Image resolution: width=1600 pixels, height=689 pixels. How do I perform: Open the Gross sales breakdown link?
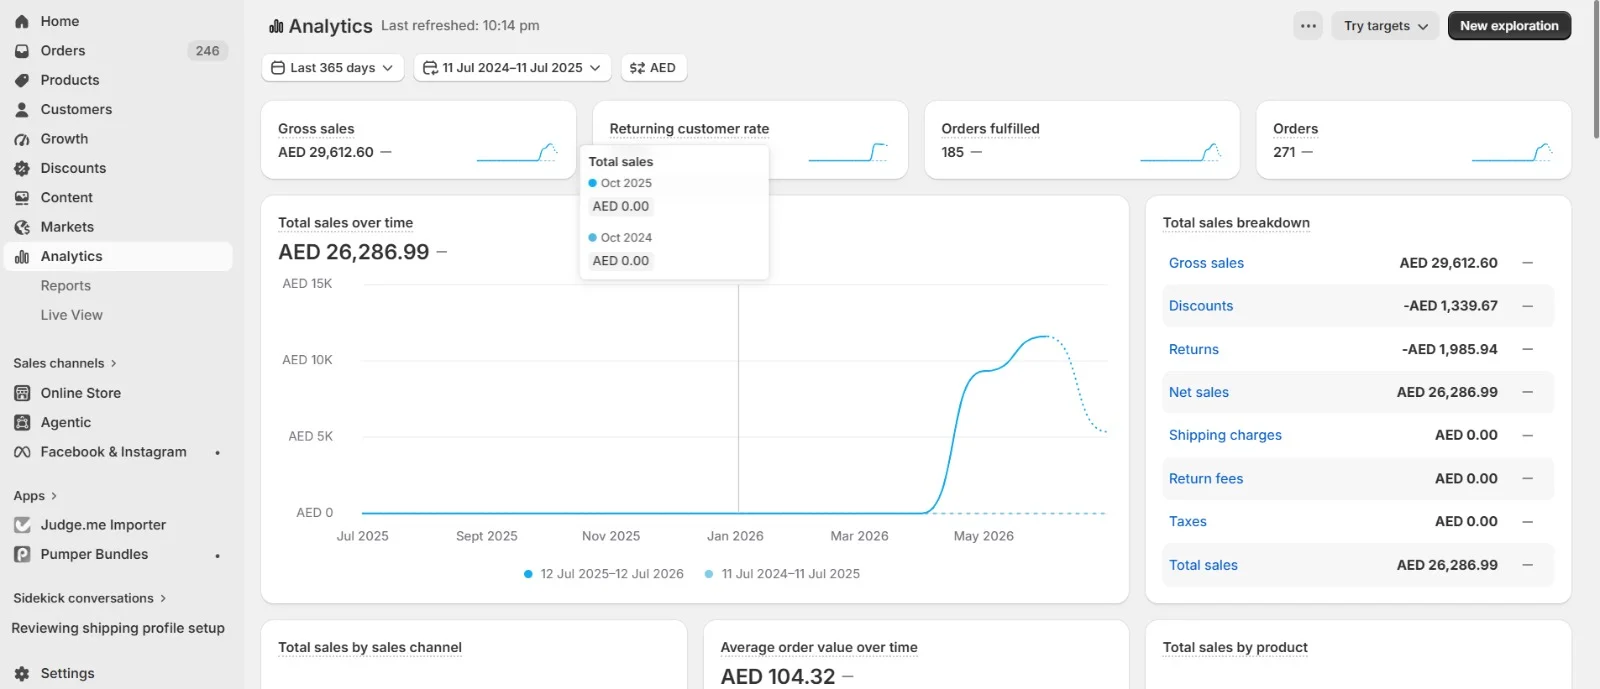[x=1206, y=263]
